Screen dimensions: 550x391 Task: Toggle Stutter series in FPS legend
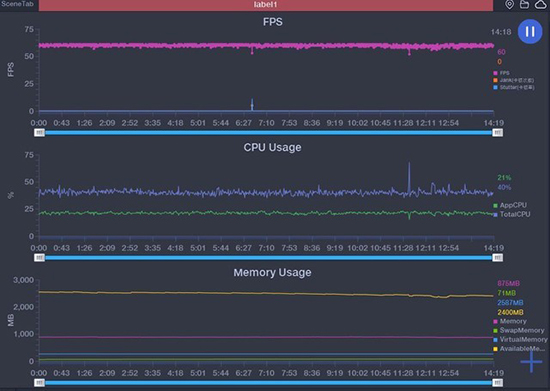[x=514, y=87]
